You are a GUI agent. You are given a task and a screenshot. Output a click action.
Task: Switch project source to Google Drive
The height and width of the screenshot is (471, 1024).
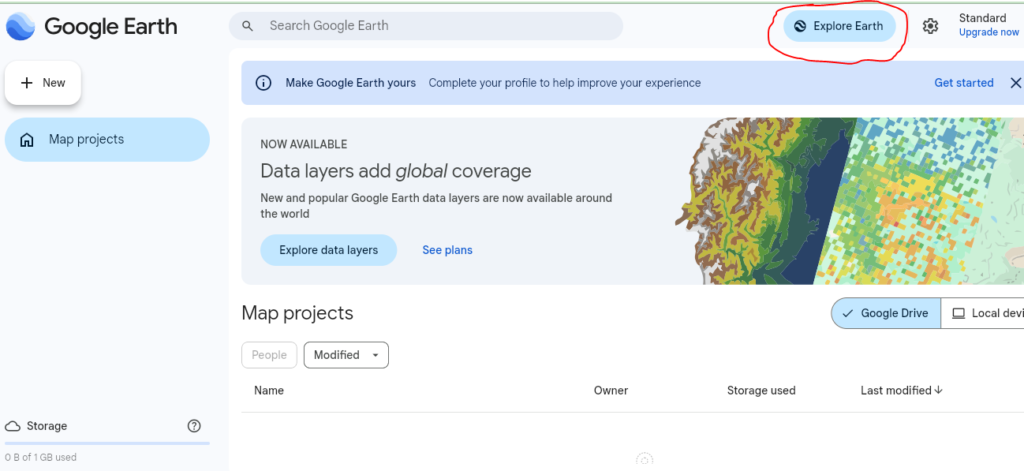[886, 313]
